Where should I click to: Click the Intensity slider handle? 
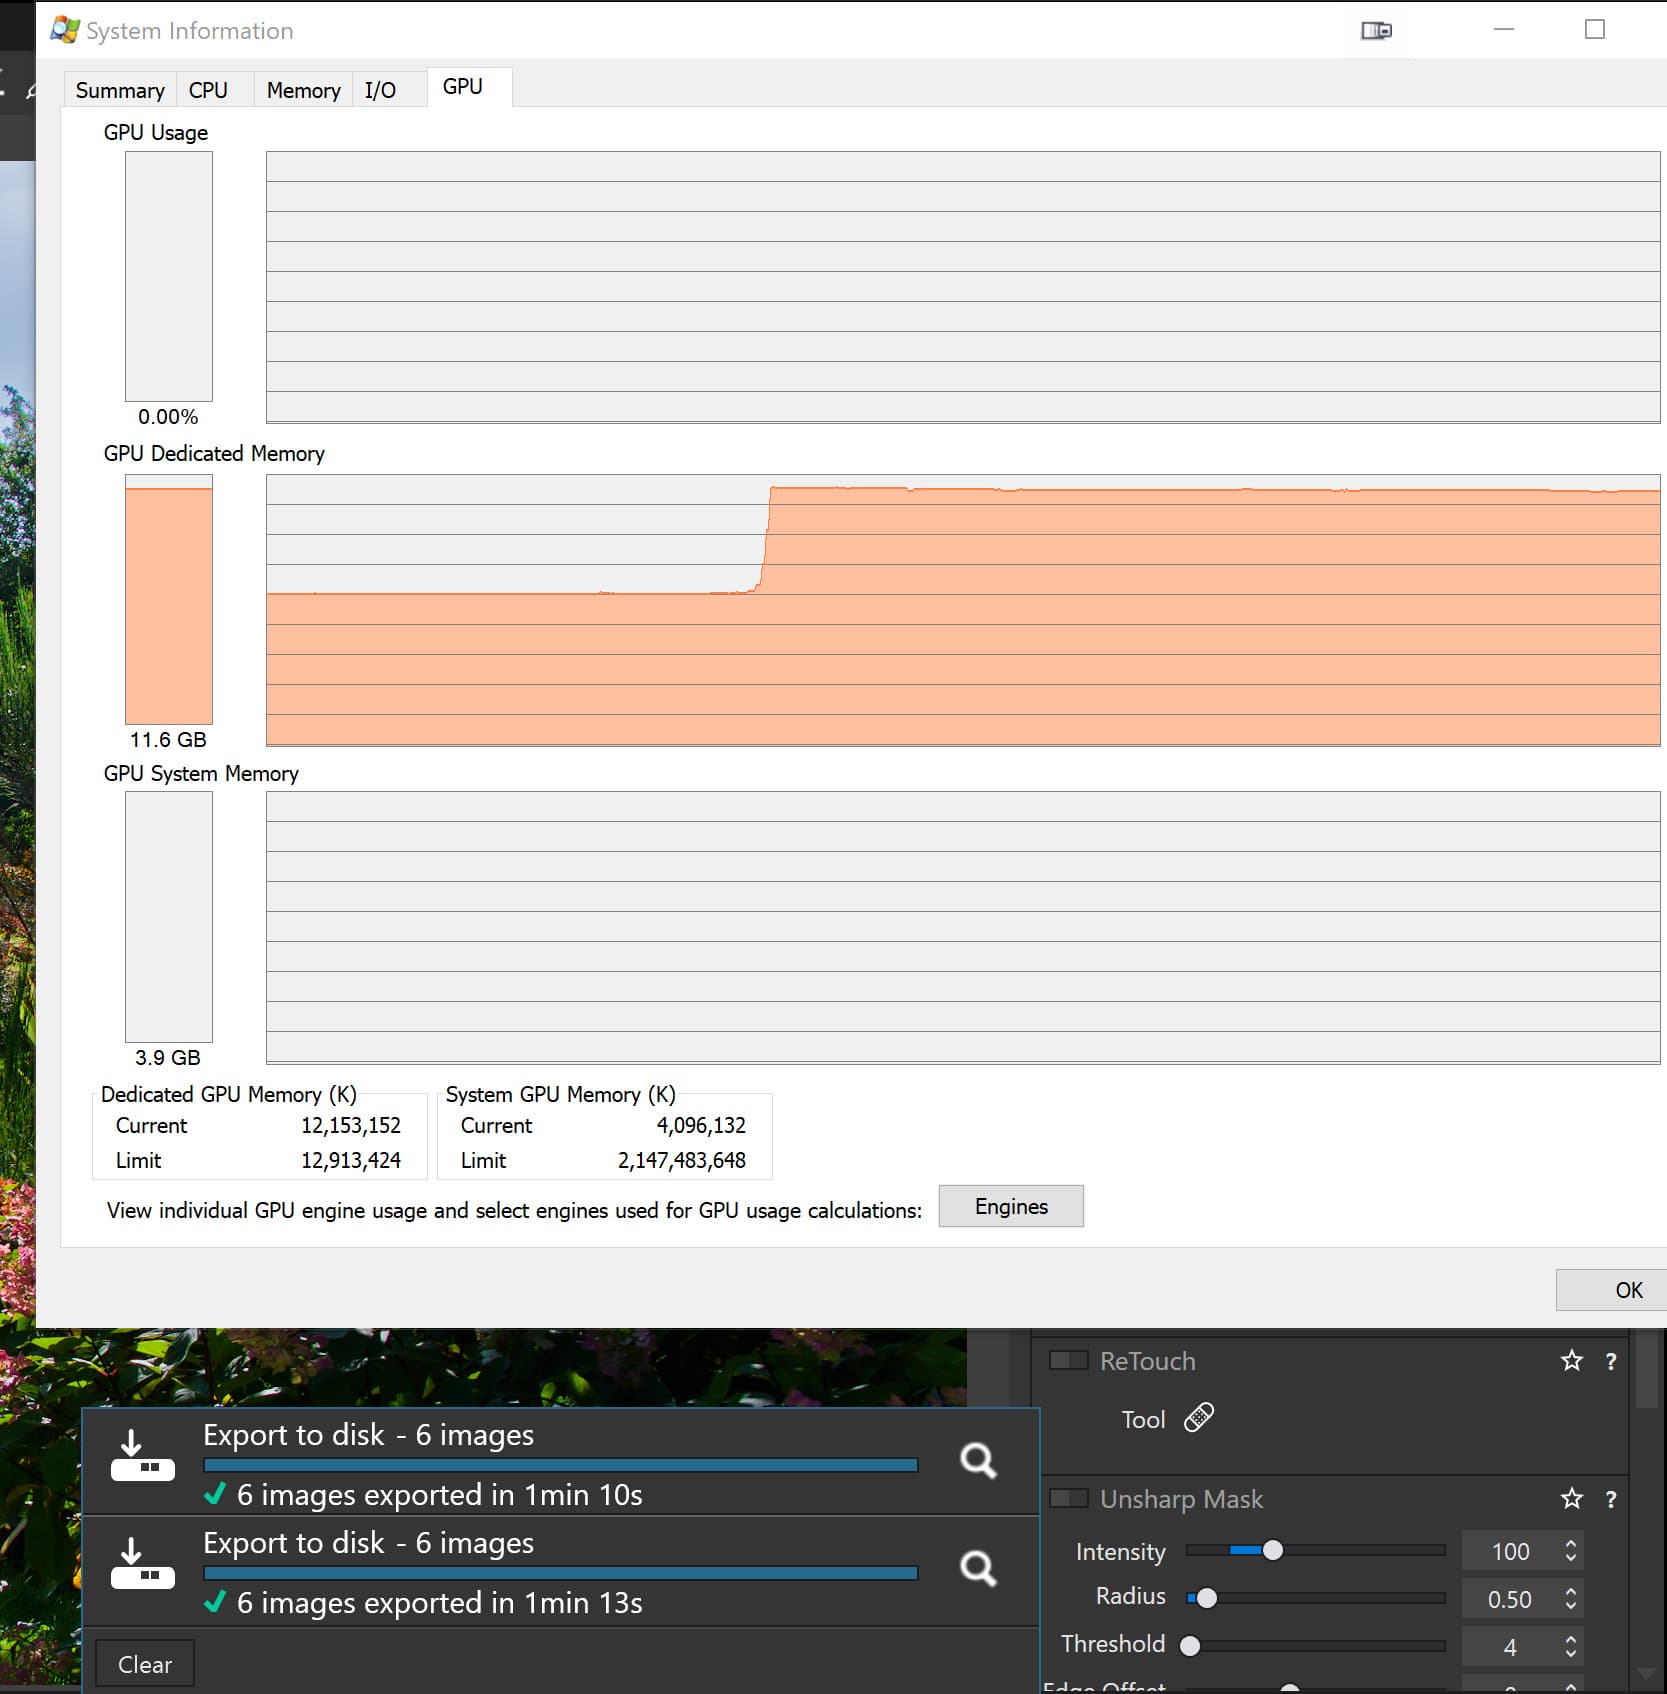pos(1272,1551)
